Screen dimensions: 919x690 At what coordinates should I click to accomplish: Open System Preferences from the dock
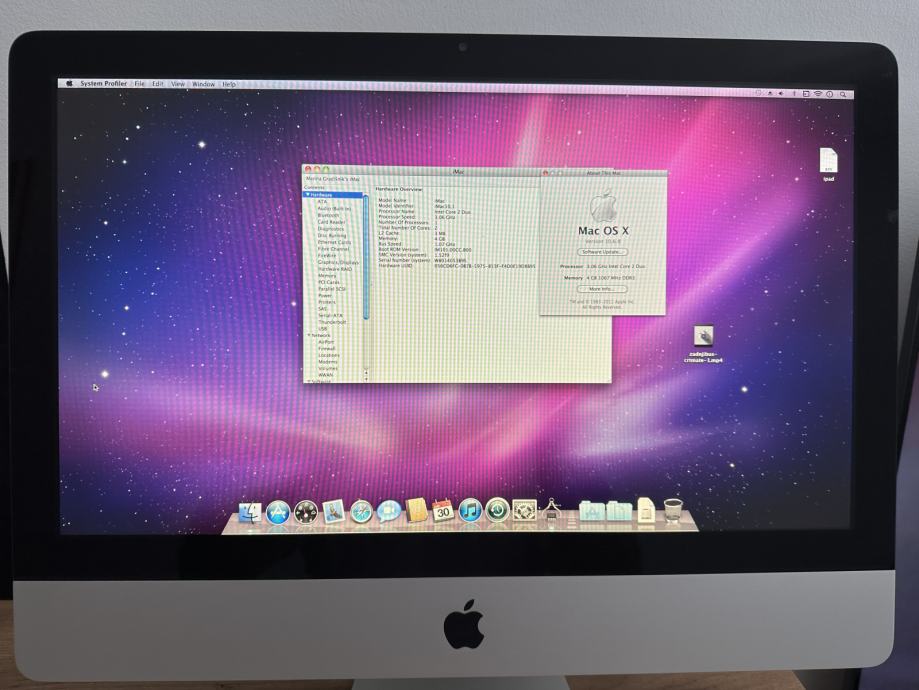(x=524, y=510)
